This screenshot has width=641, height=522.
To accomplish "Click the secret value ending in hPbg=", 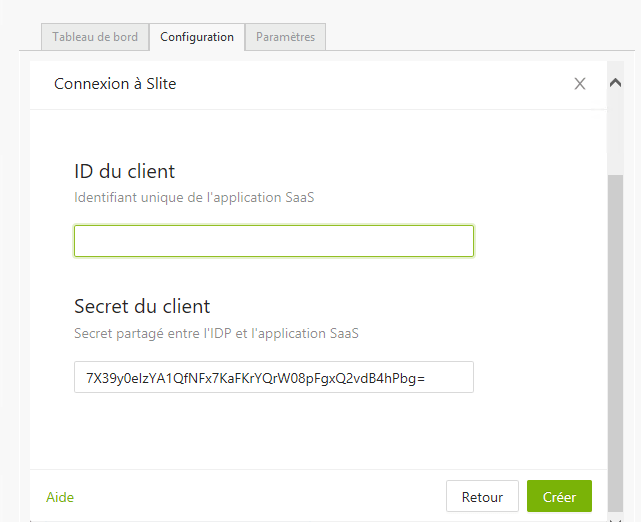I will (x=256, y=379).
